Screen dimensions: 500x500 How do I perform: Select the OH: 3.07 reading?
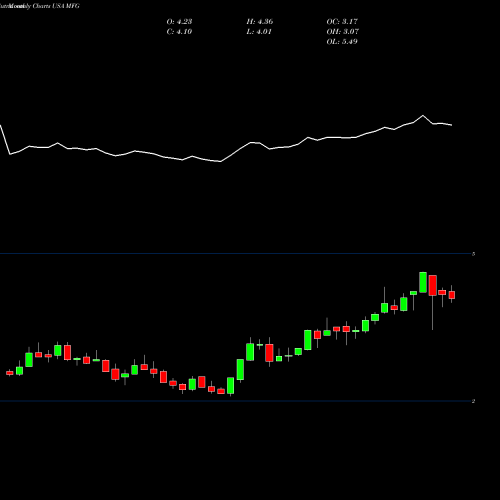[x=342, y=32]
